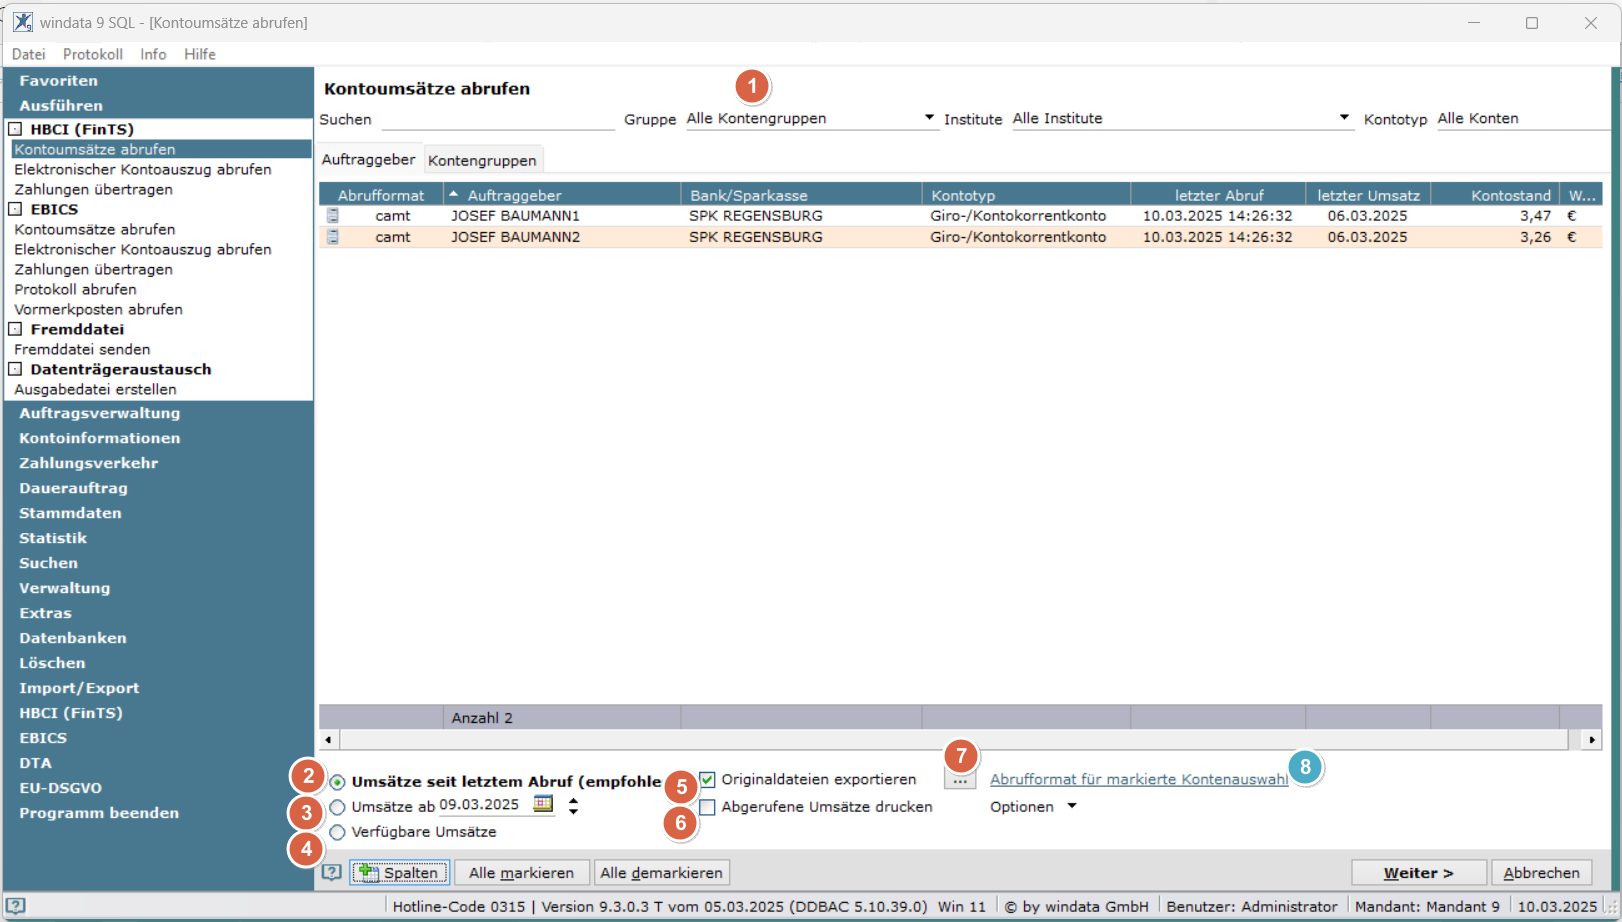Sort by the 'Kontostand' column header
Viewport: 1622px width, 922px height.
click(x=1495, y=195)
